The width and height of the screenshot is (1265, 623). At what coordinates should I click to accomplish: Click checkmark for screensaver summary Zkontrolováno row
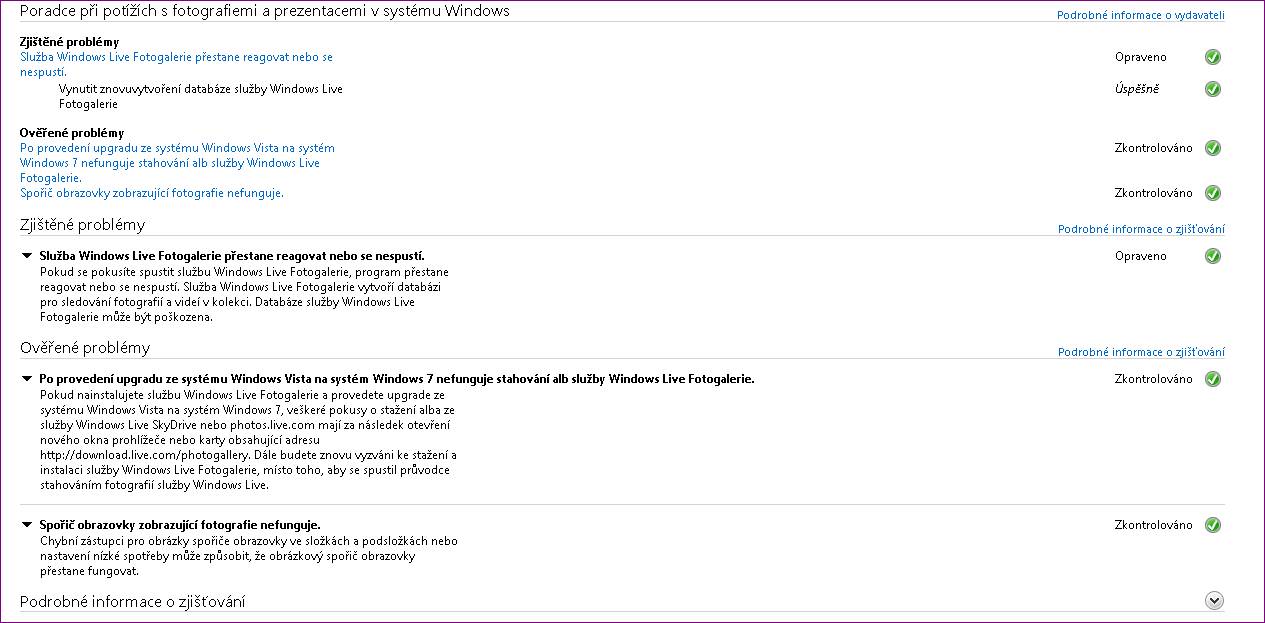pyautogui.click(x=1213, y=193)
